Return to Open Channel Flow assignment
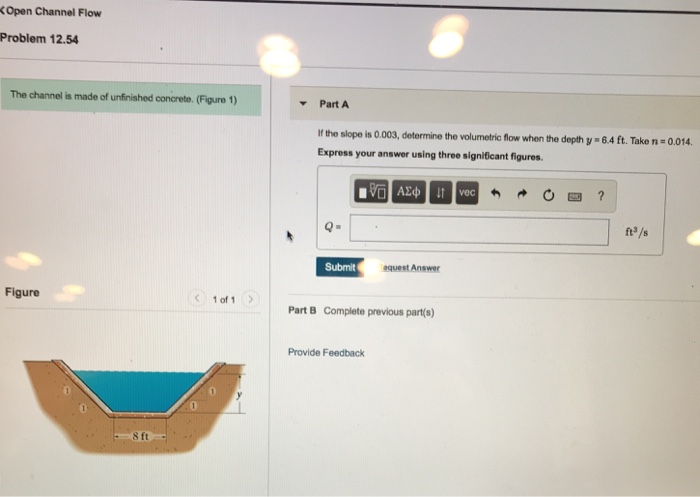 coord(51,12)
